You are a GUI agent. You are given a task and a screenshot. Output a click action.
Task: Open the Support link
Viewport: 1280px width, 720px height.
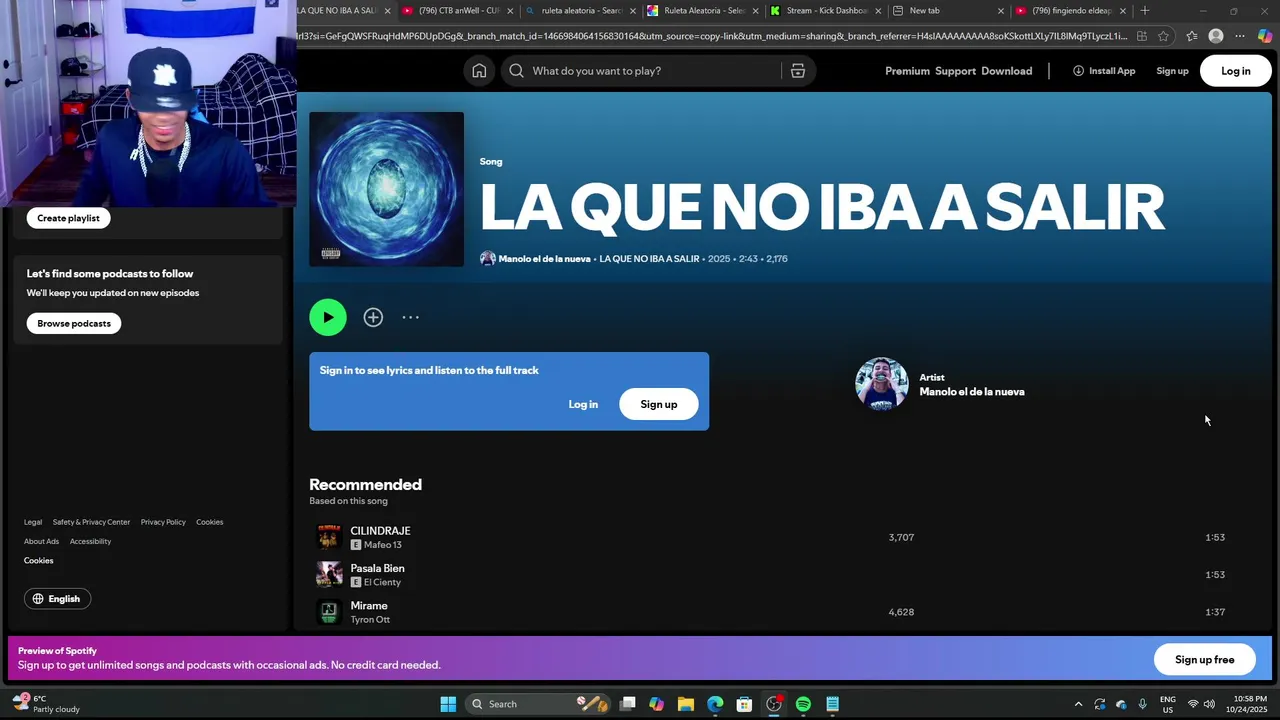(955, 71)
